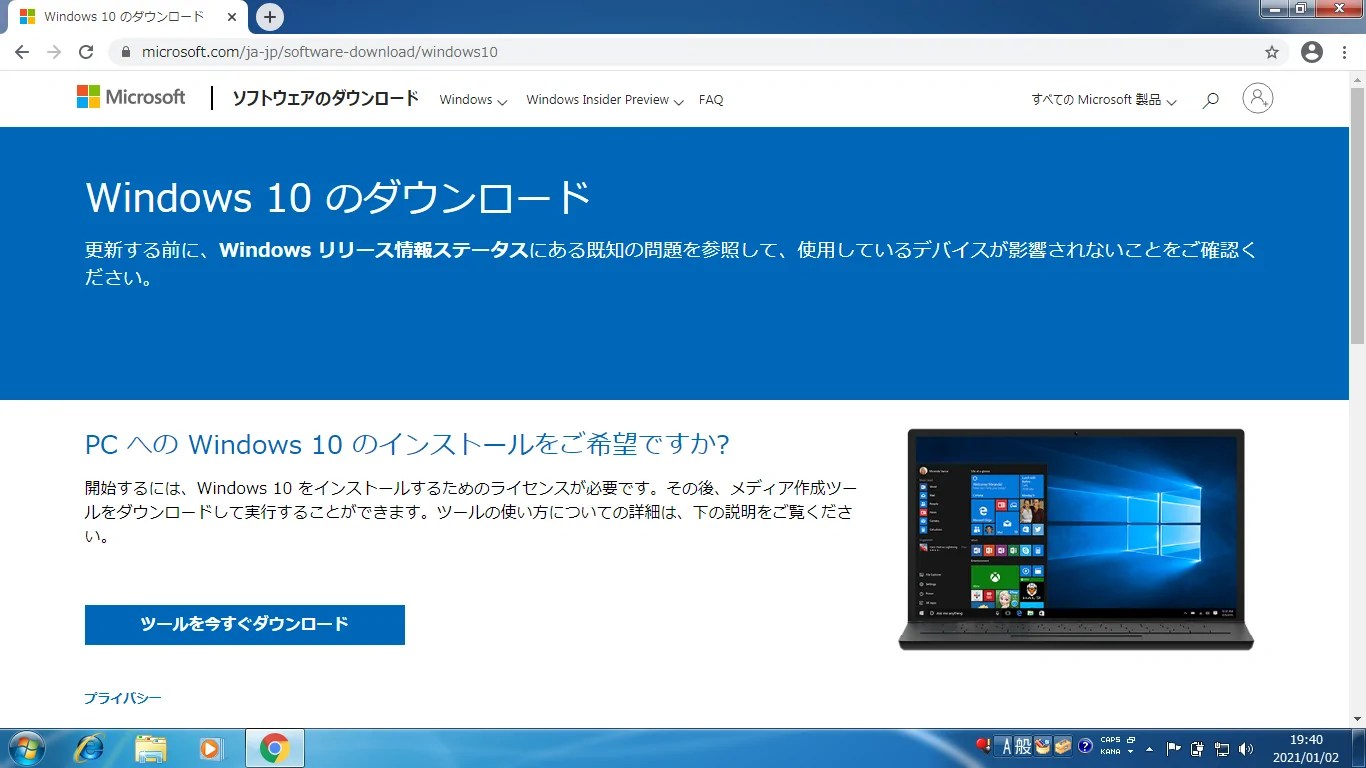Show hidden tray icons arrow

point(1150,749)
